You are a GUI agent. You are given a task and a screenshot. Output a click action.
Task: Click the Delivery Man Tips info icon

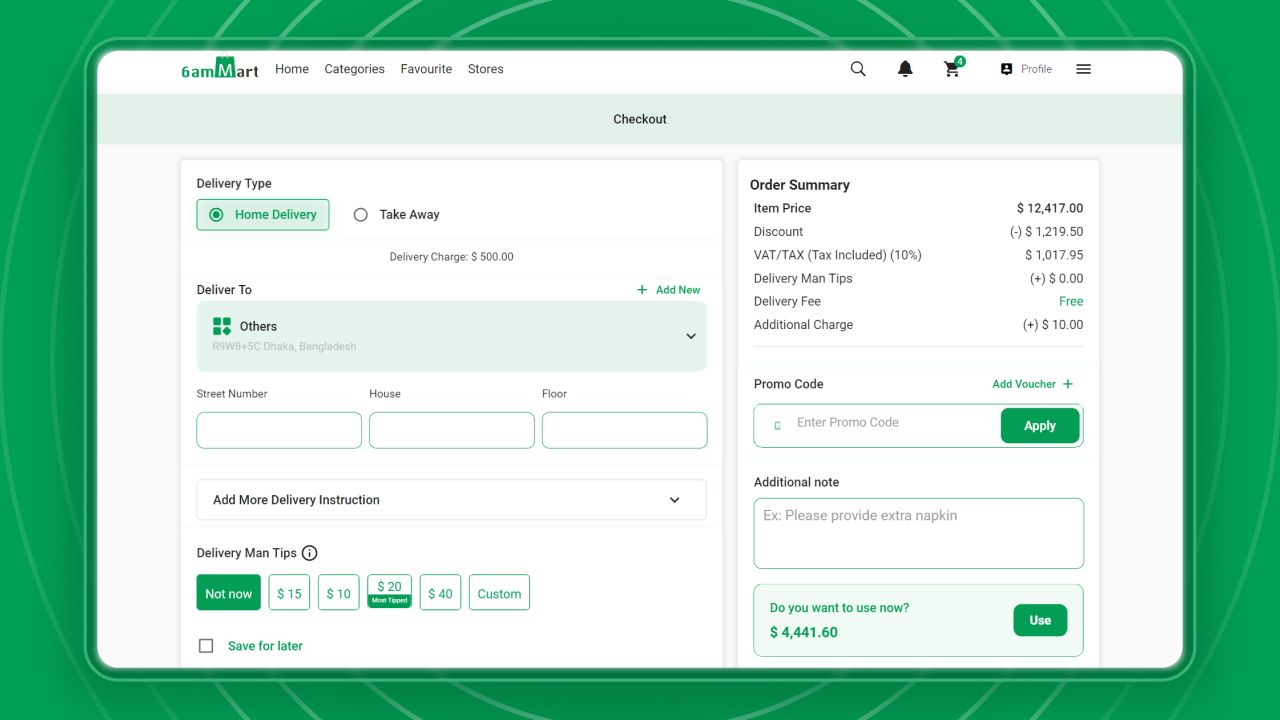(310, 553)
